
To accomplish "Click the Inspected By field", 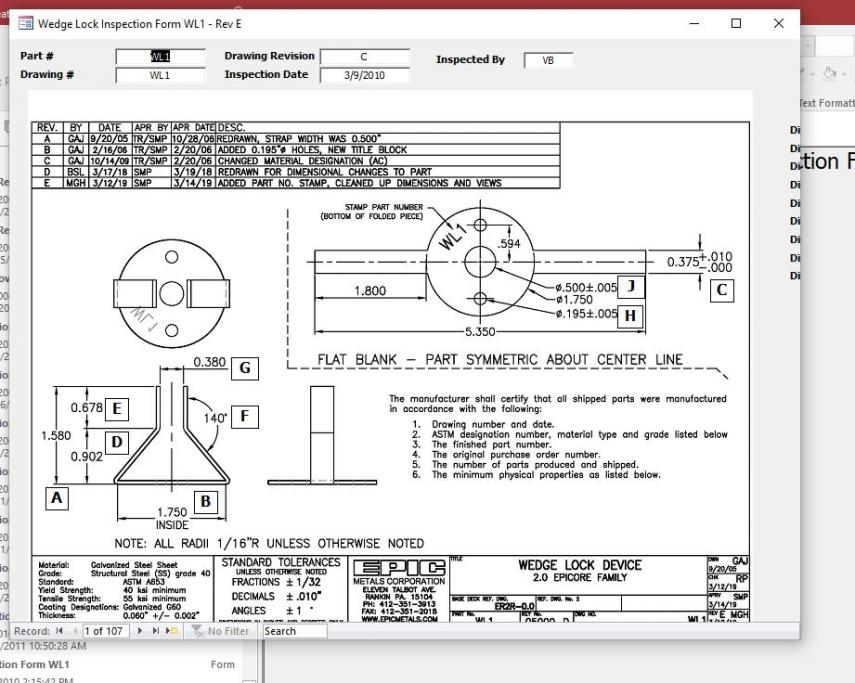I will pyautogui.click(x=548, y=60).
